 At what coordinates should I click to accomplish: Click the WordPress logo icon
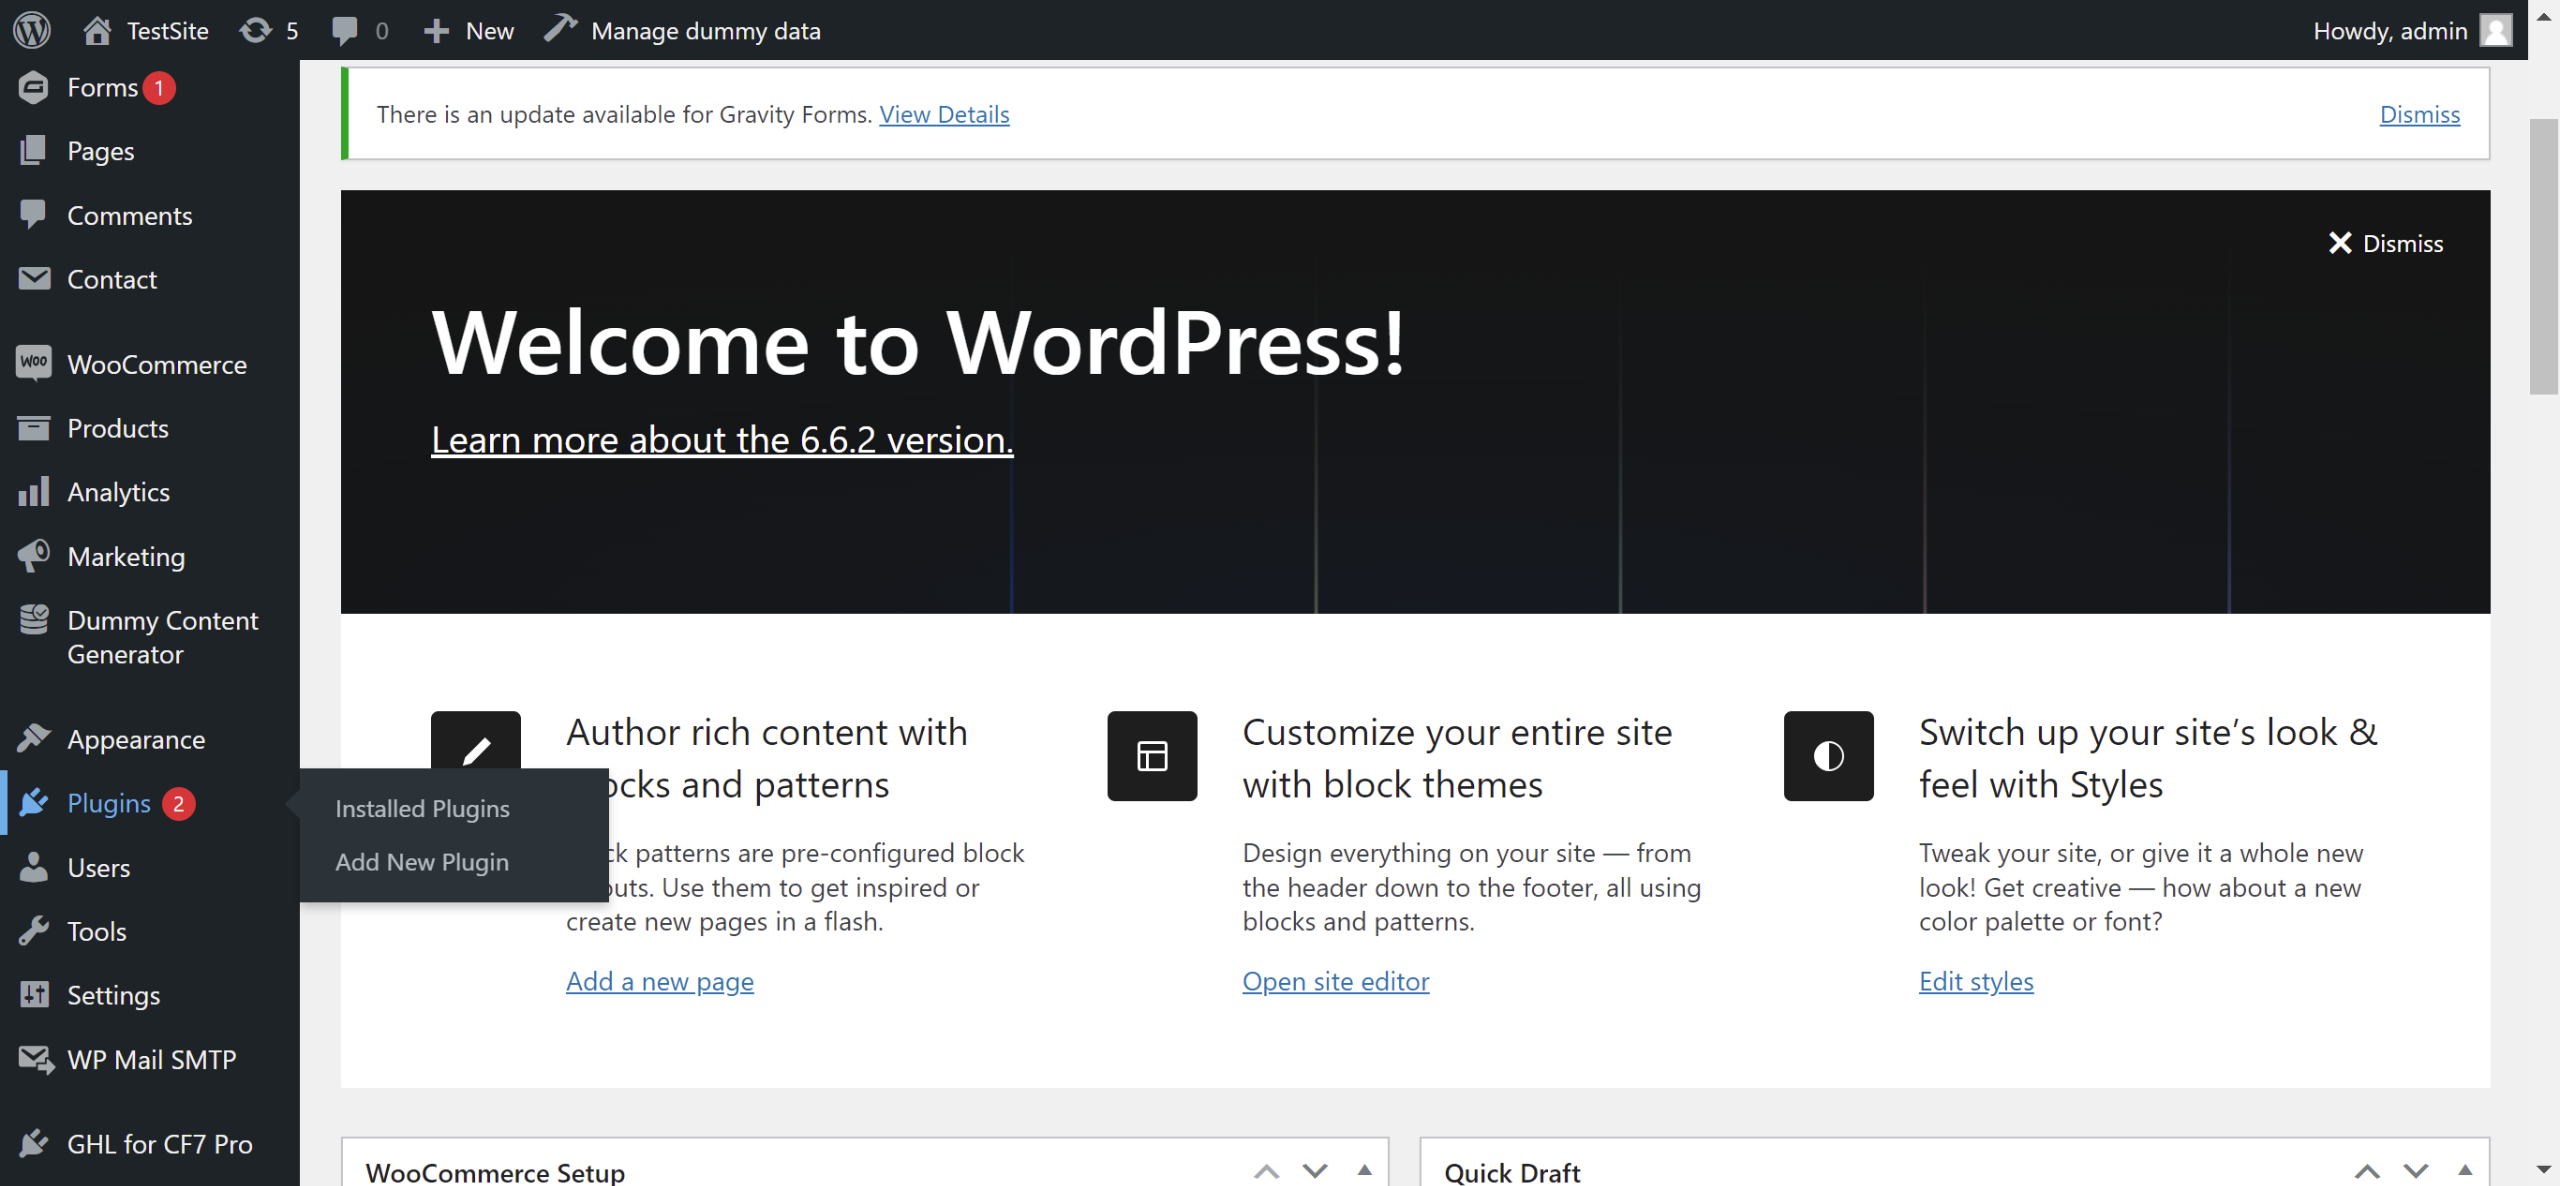pos(32,30)
